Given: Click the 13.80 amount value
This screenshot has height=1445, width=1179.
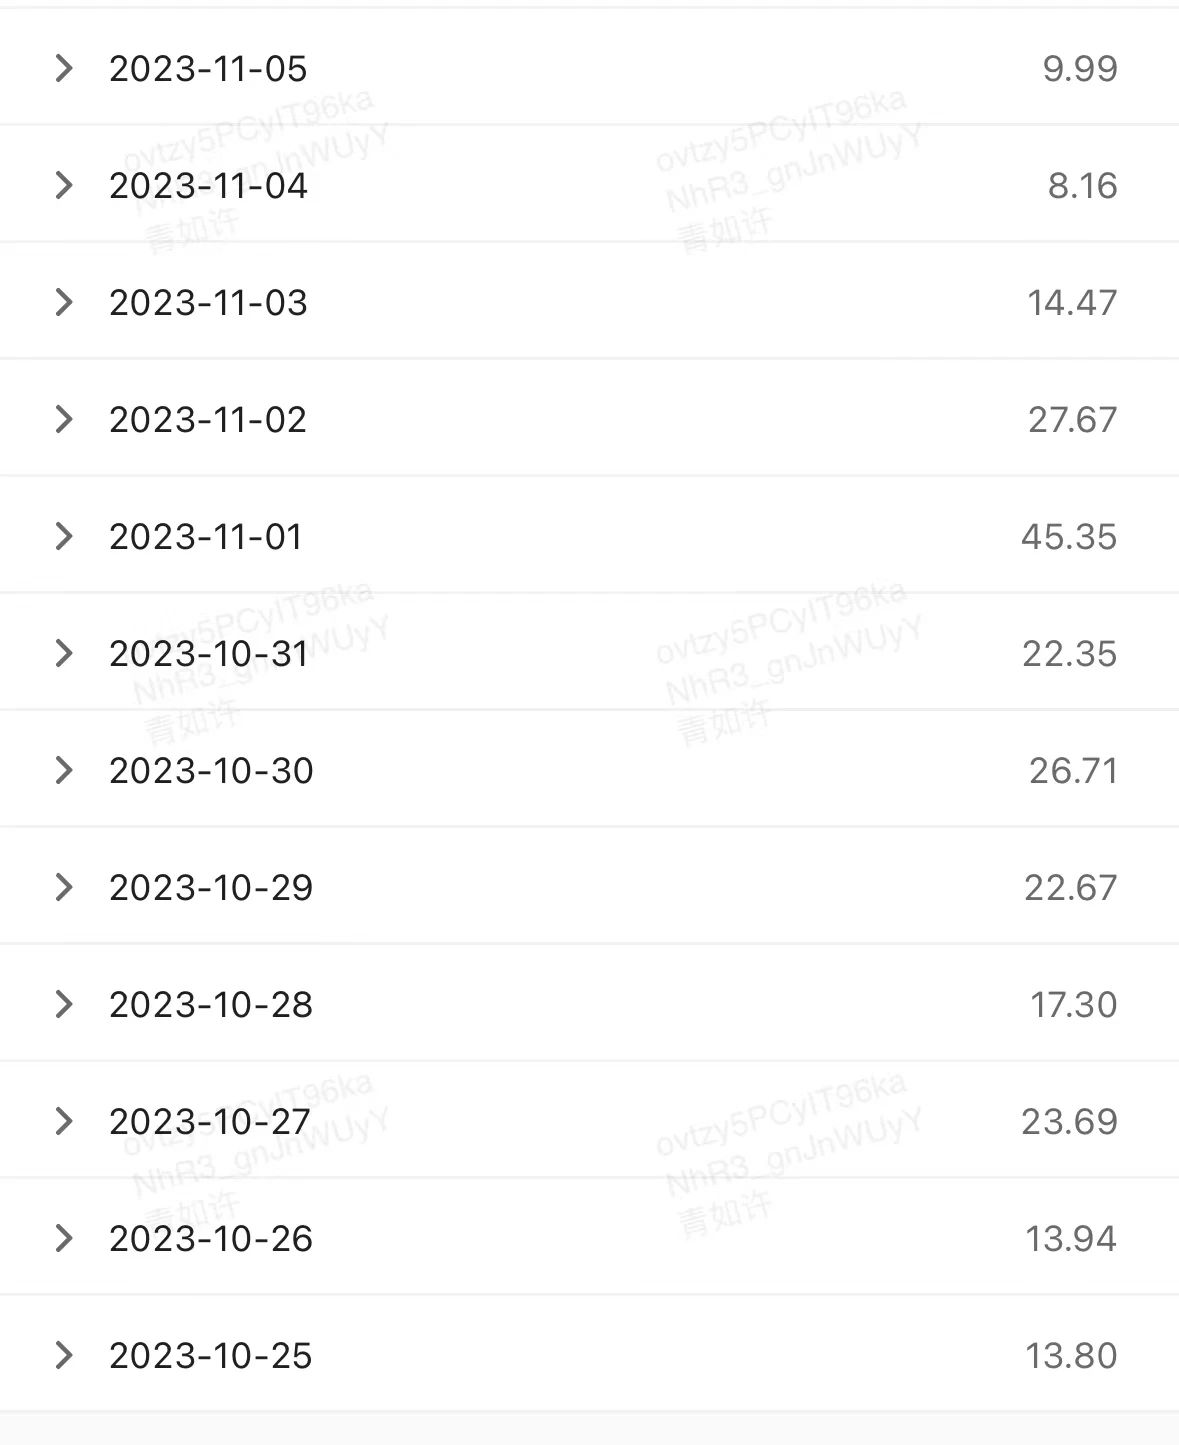Looking at the screenshot, I should 1071,1356.
